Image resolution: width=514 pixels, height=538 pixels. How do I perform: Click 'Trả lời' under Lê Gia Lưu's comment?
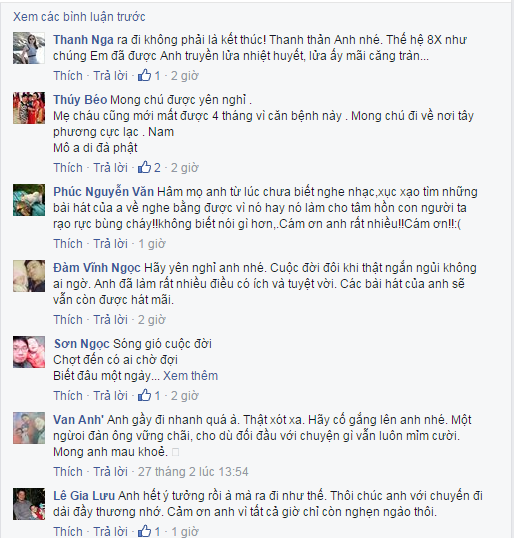tap(110, 531)
